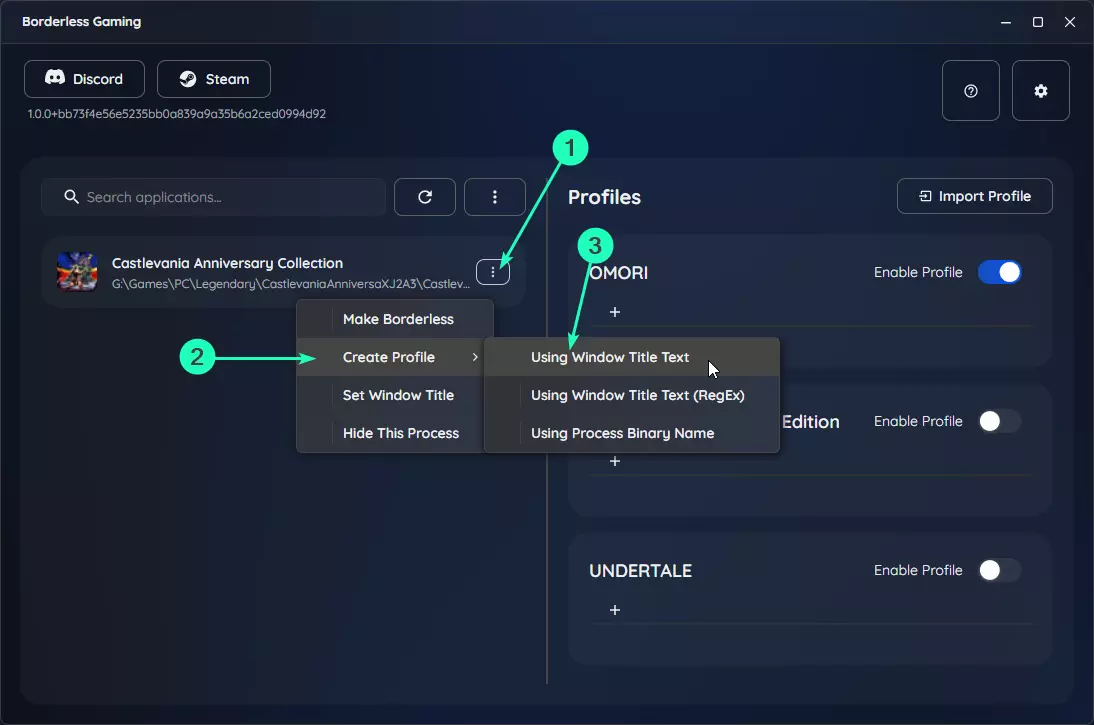Select Using Process Binary Name
Image resolution: width=1094 pixels, height=725 pixels.
pyautogui.click(x=631, y=433)
